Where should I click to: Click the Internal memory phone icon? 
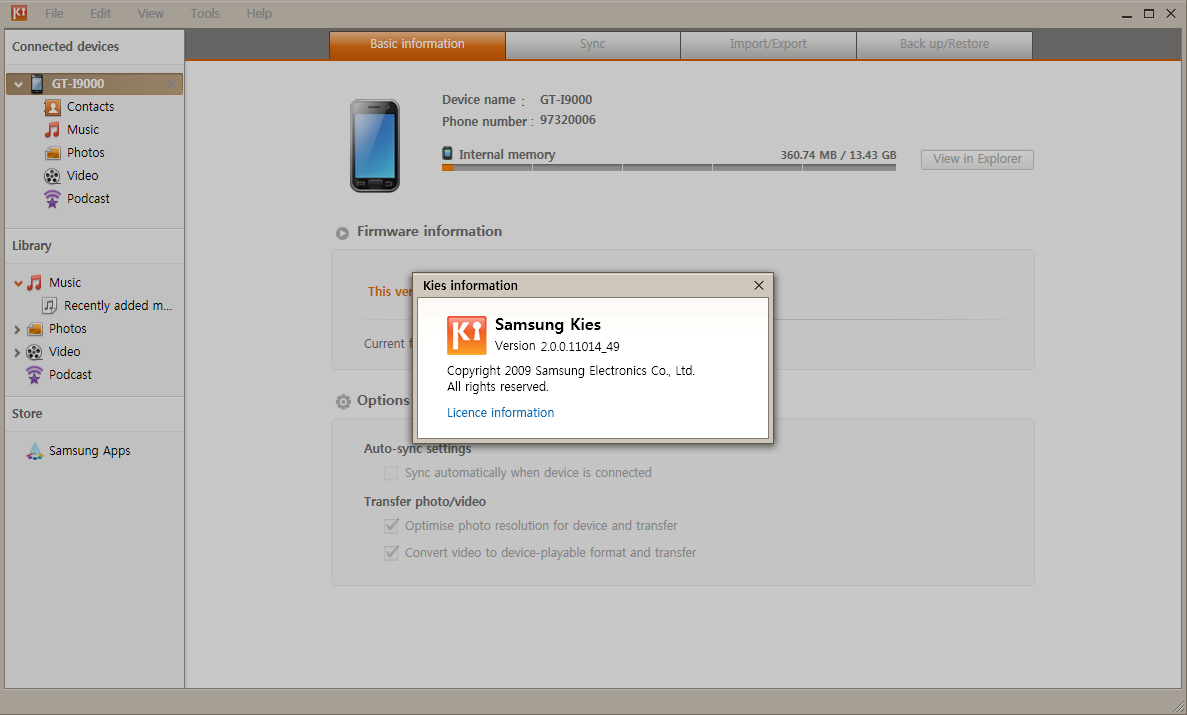447,153
